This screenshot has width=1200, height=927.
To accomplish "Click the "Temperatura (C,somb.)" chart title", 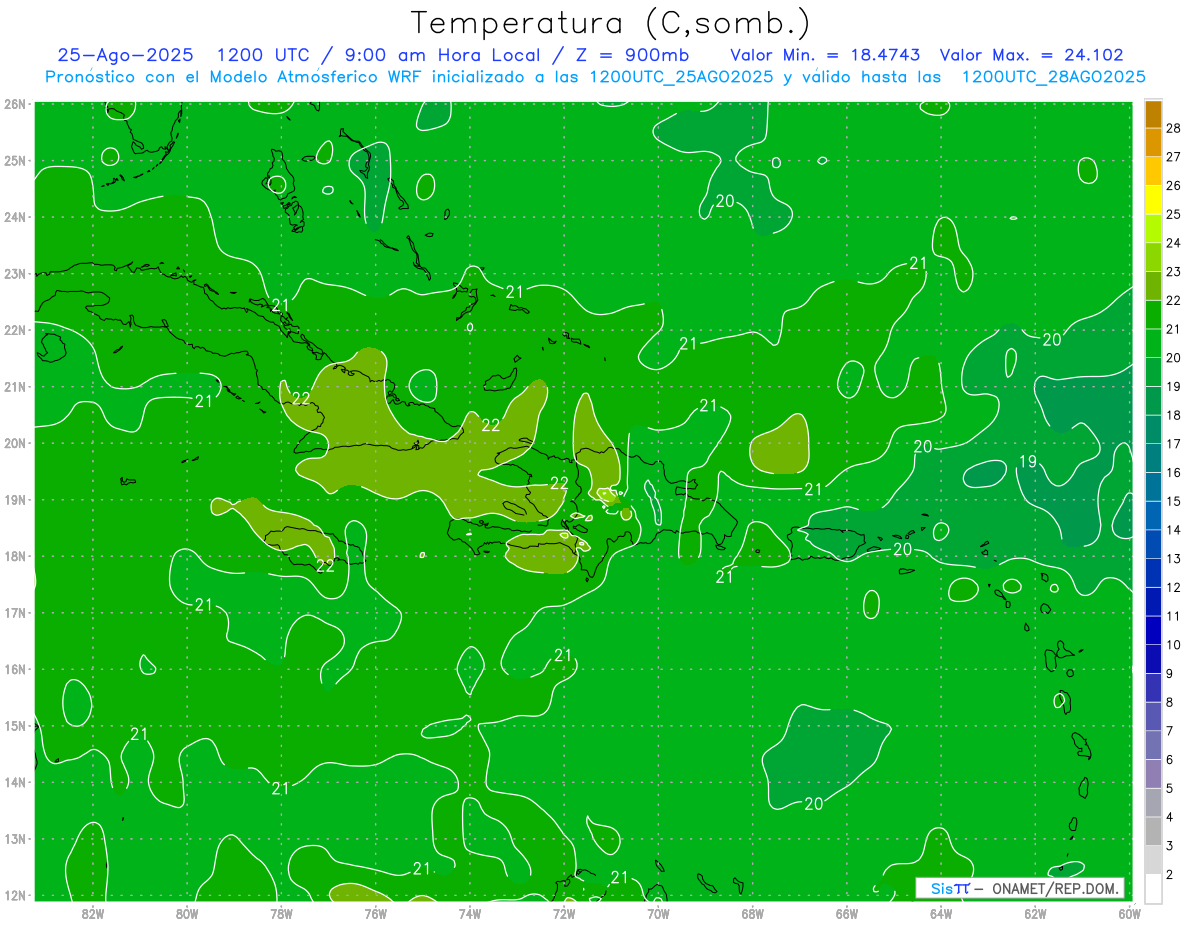I will [610, 23].
